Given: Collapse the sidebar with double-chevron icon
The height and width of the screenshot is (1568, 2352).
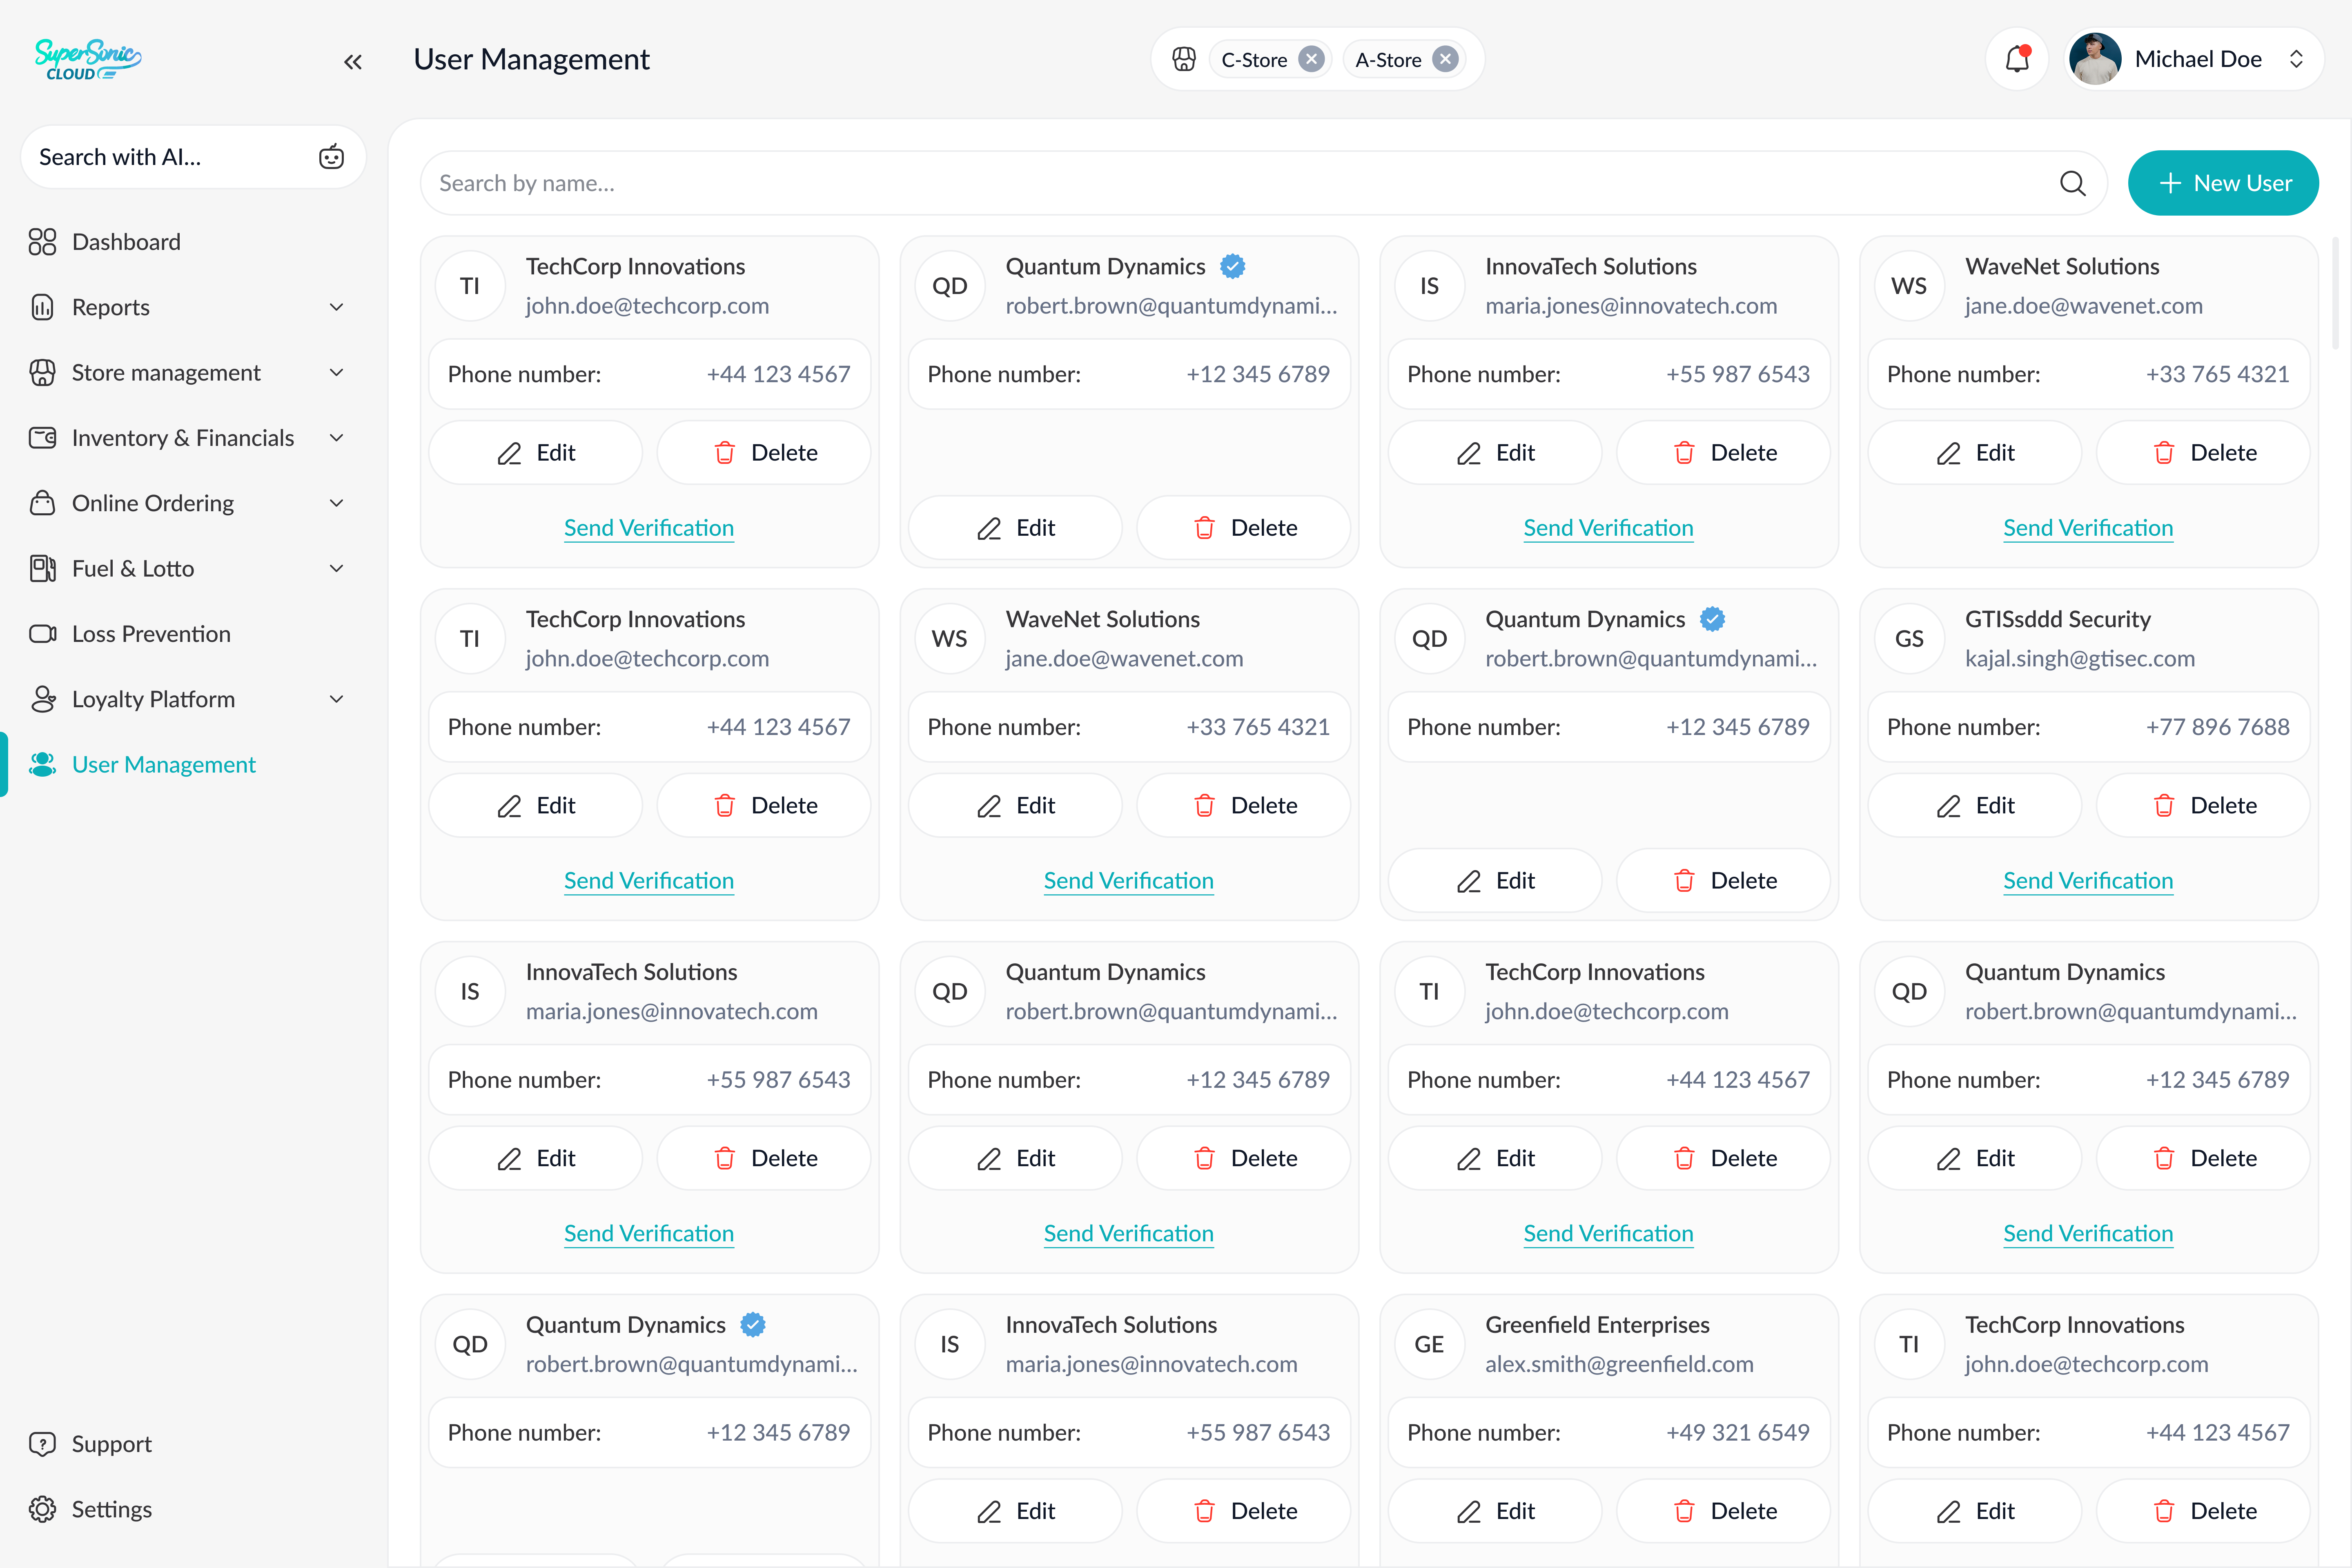Looking at the screenshot, I should point(352,62).
